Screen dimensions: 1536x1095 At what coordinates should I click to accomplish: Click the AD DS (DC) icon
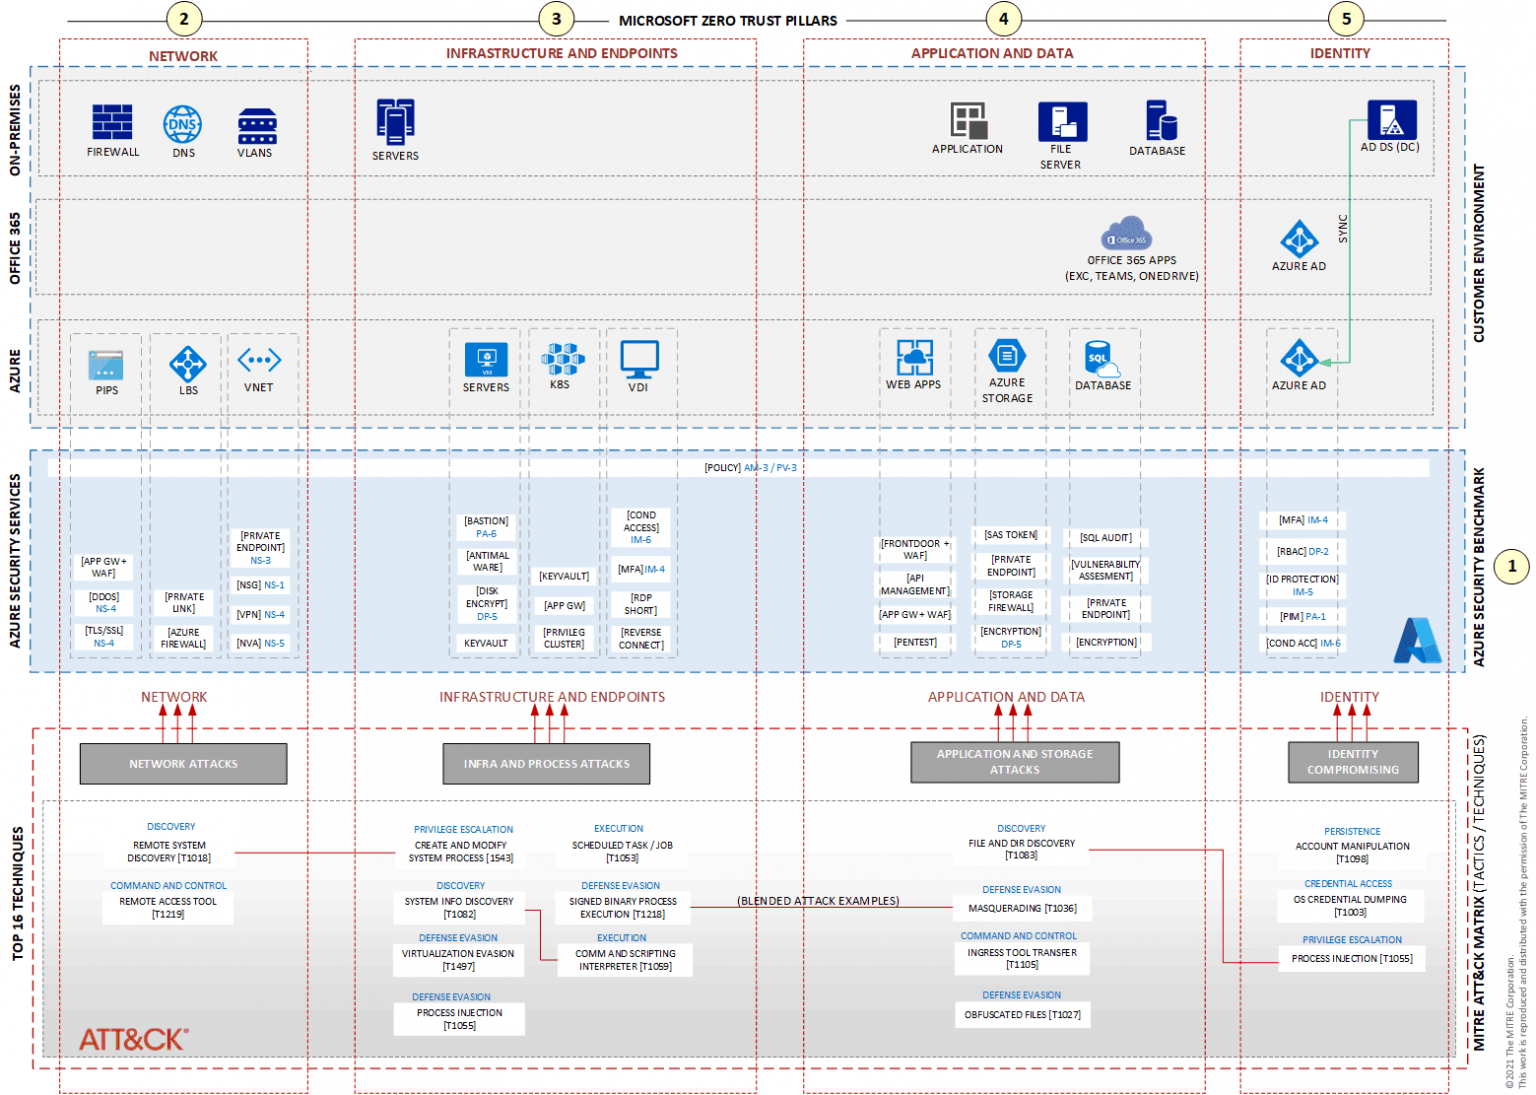1392,120
